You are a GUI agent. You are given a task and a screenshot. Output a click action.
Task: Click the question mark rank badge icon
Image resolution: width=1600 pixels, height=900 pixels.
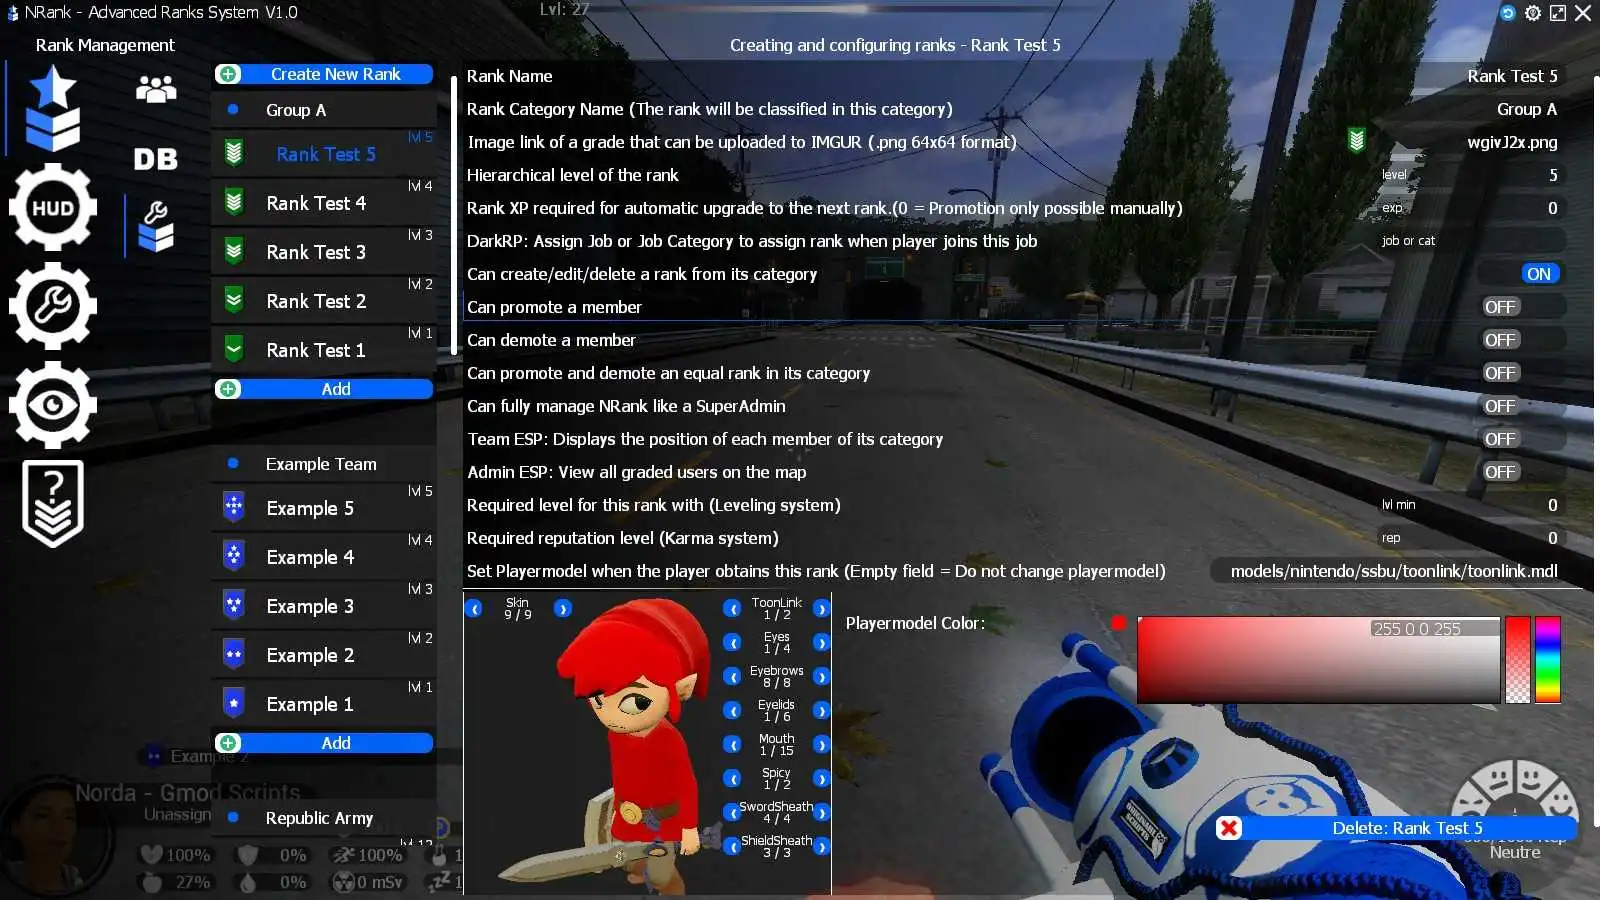[52, 503]
